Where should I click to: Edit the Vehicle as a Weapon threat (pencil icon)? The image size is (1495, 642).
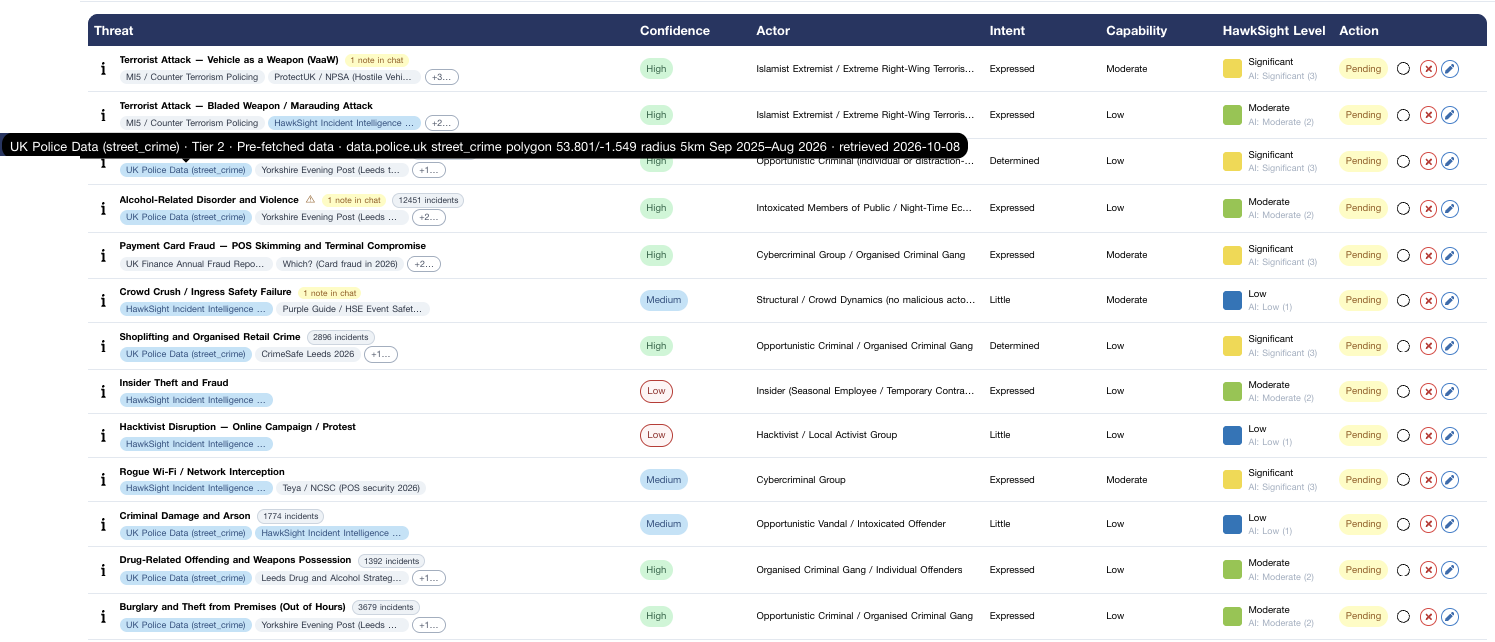pyautogui.click(x=1450, y=69)
